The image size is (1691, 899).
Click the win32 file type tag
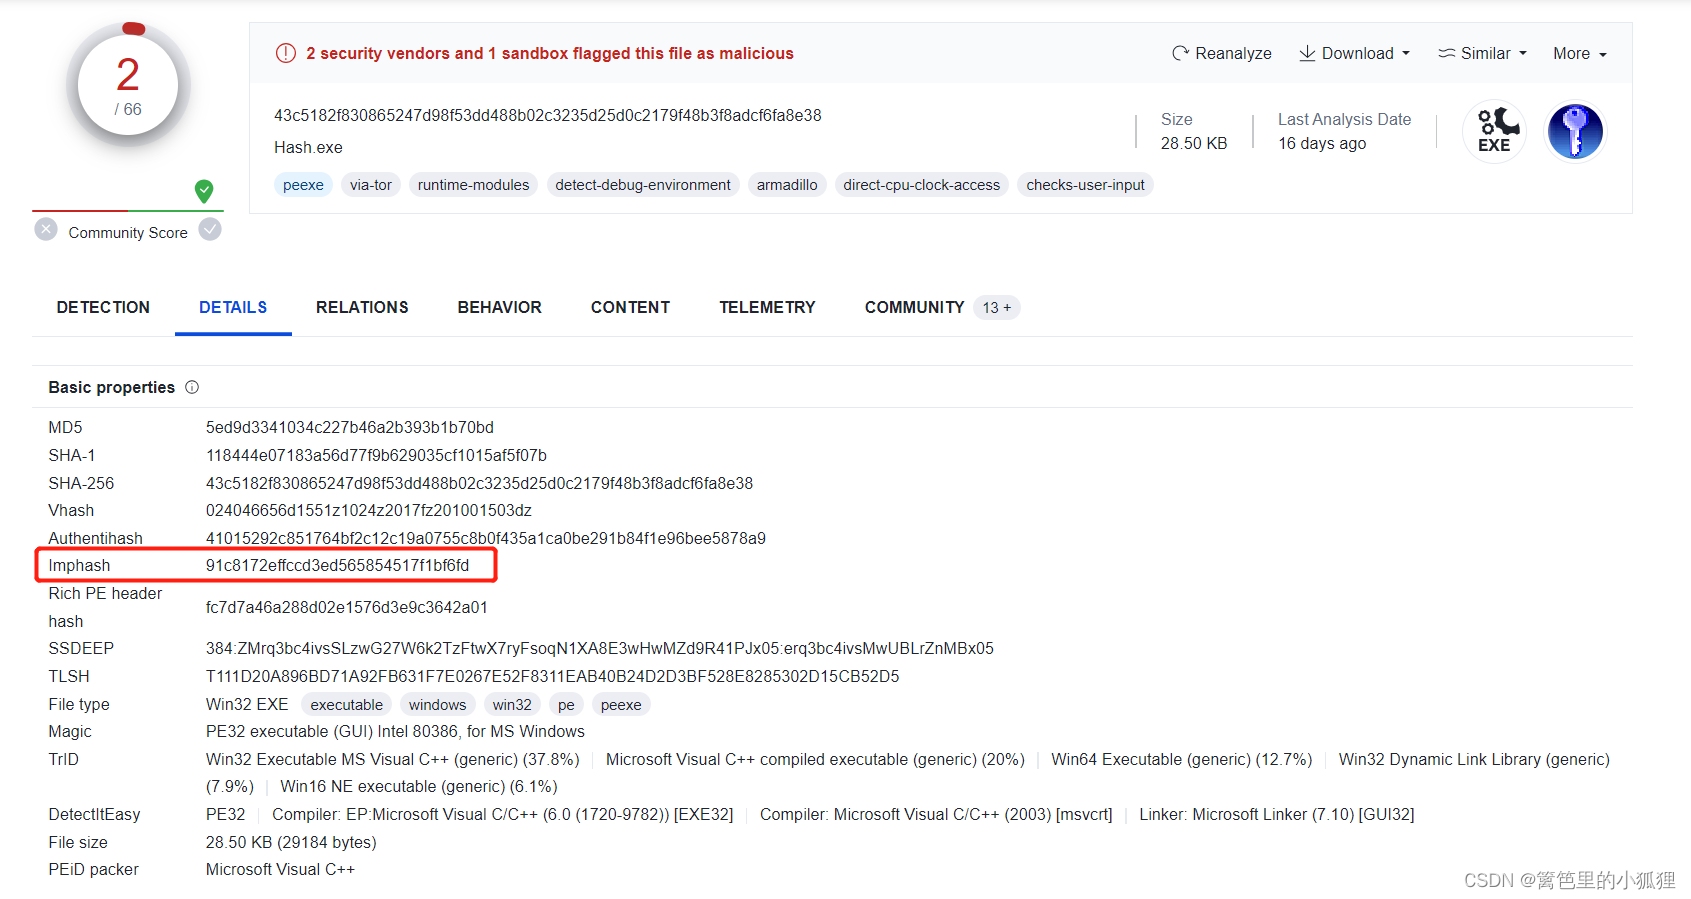coord(512,705)
